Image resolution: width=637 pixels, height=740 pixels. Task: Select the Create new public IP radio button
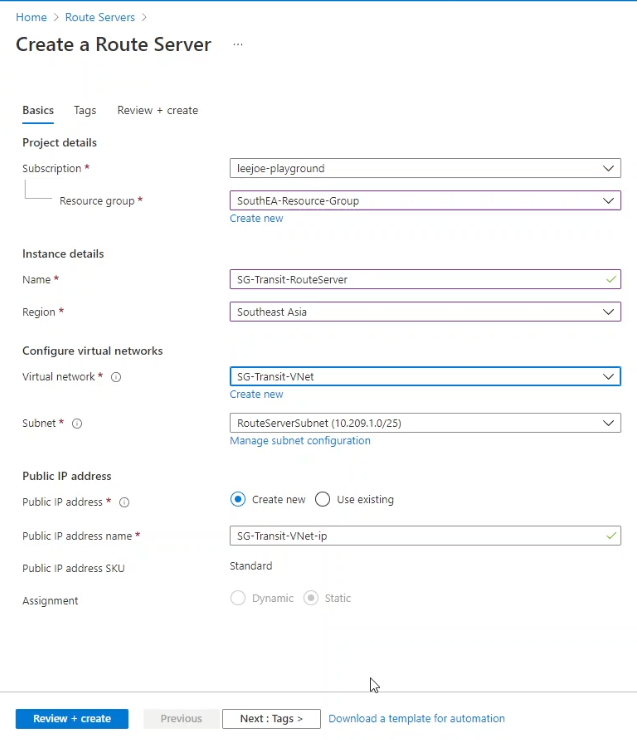(x=238, y=499)
